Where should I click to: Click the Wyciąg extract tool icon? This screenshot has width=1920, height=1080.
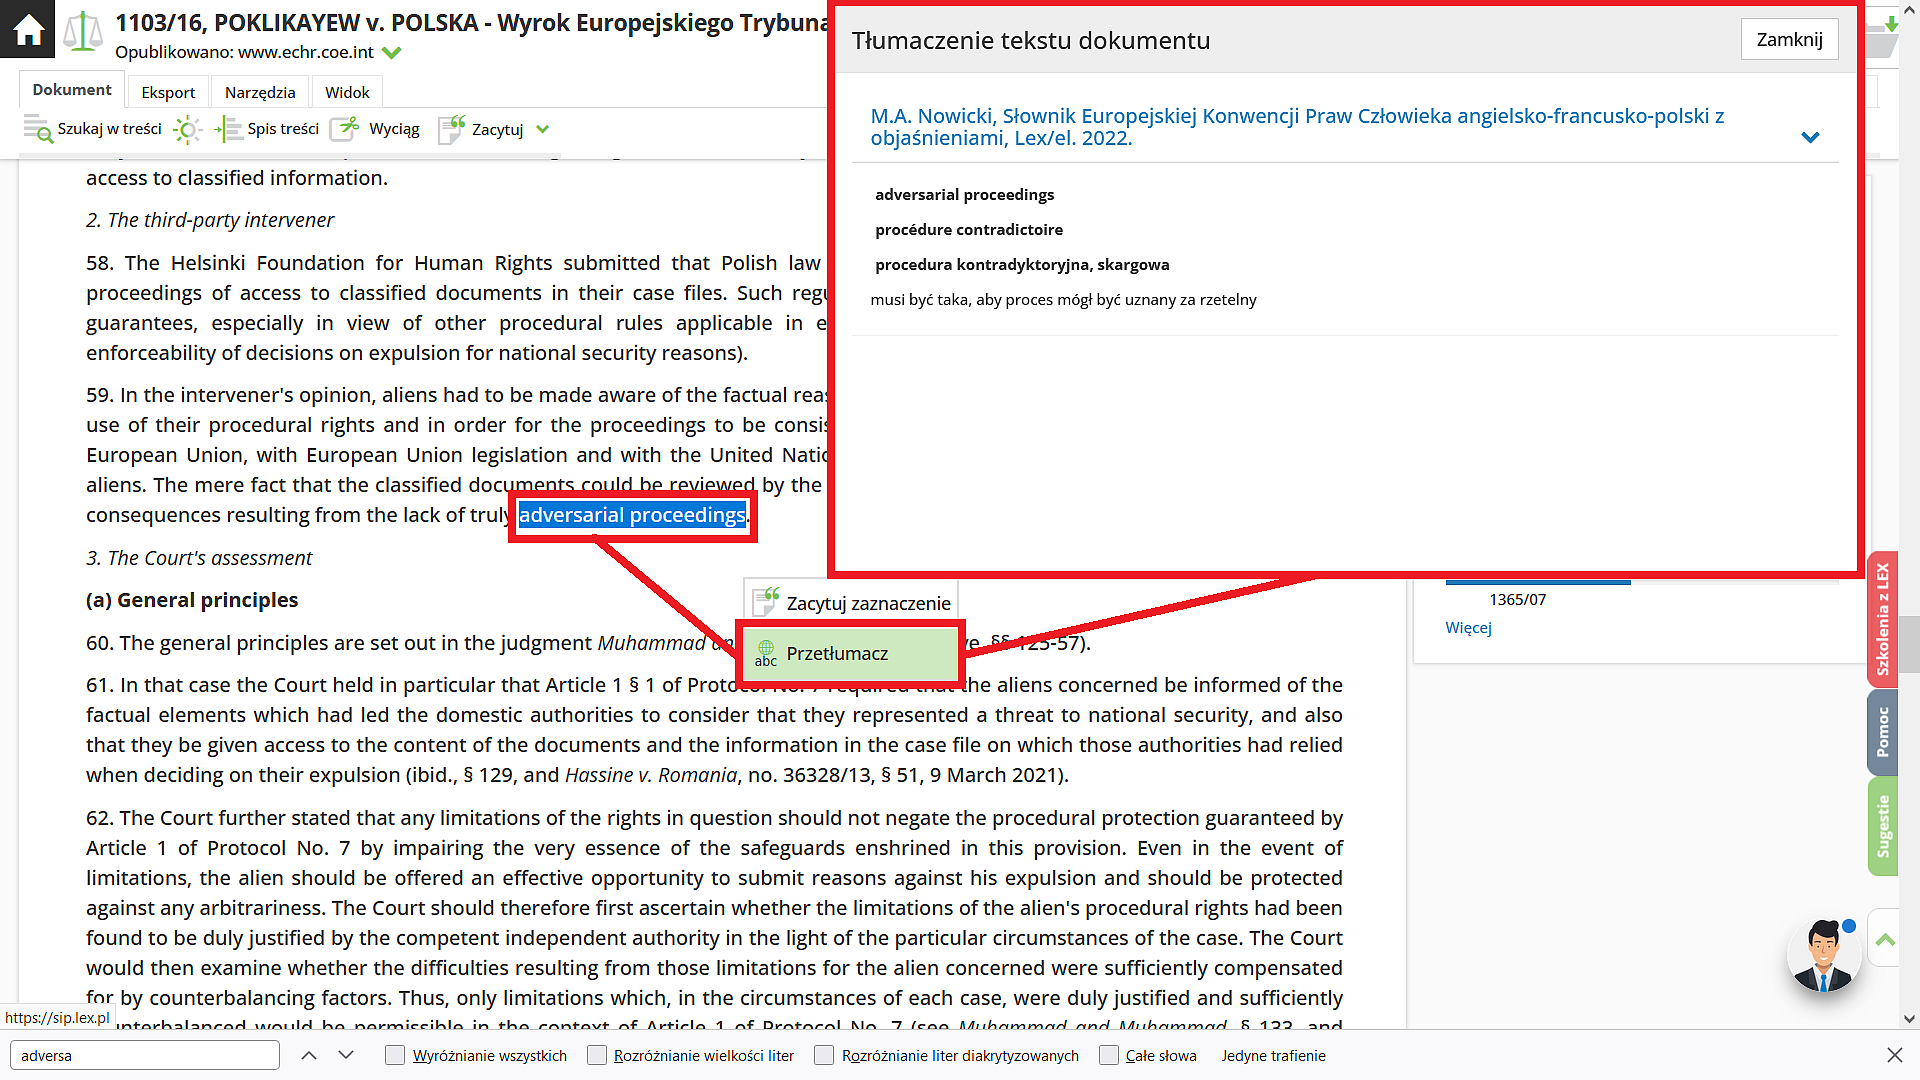348,128
